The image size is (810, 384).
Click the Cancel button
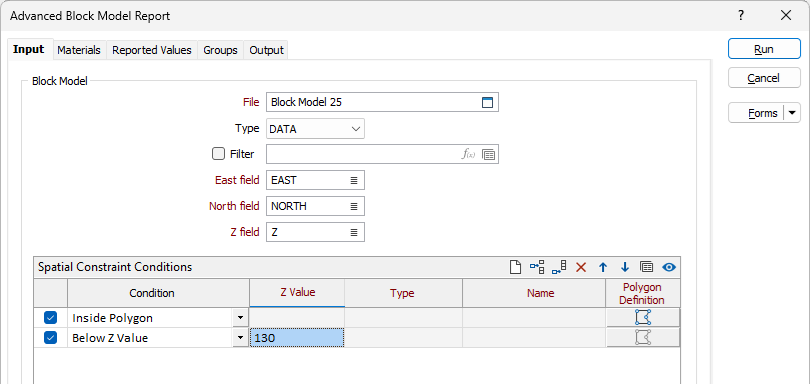click(x=764, y=78)
